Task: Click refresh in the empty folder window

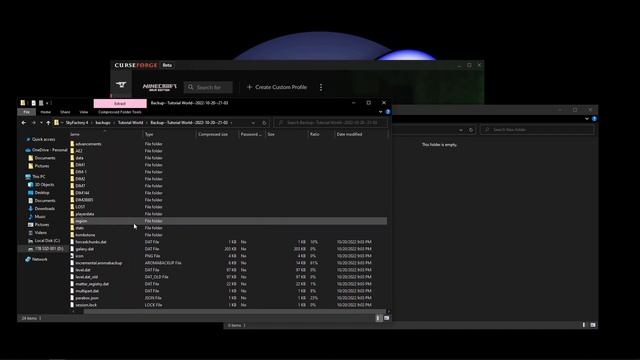Action: click(471, 130)
